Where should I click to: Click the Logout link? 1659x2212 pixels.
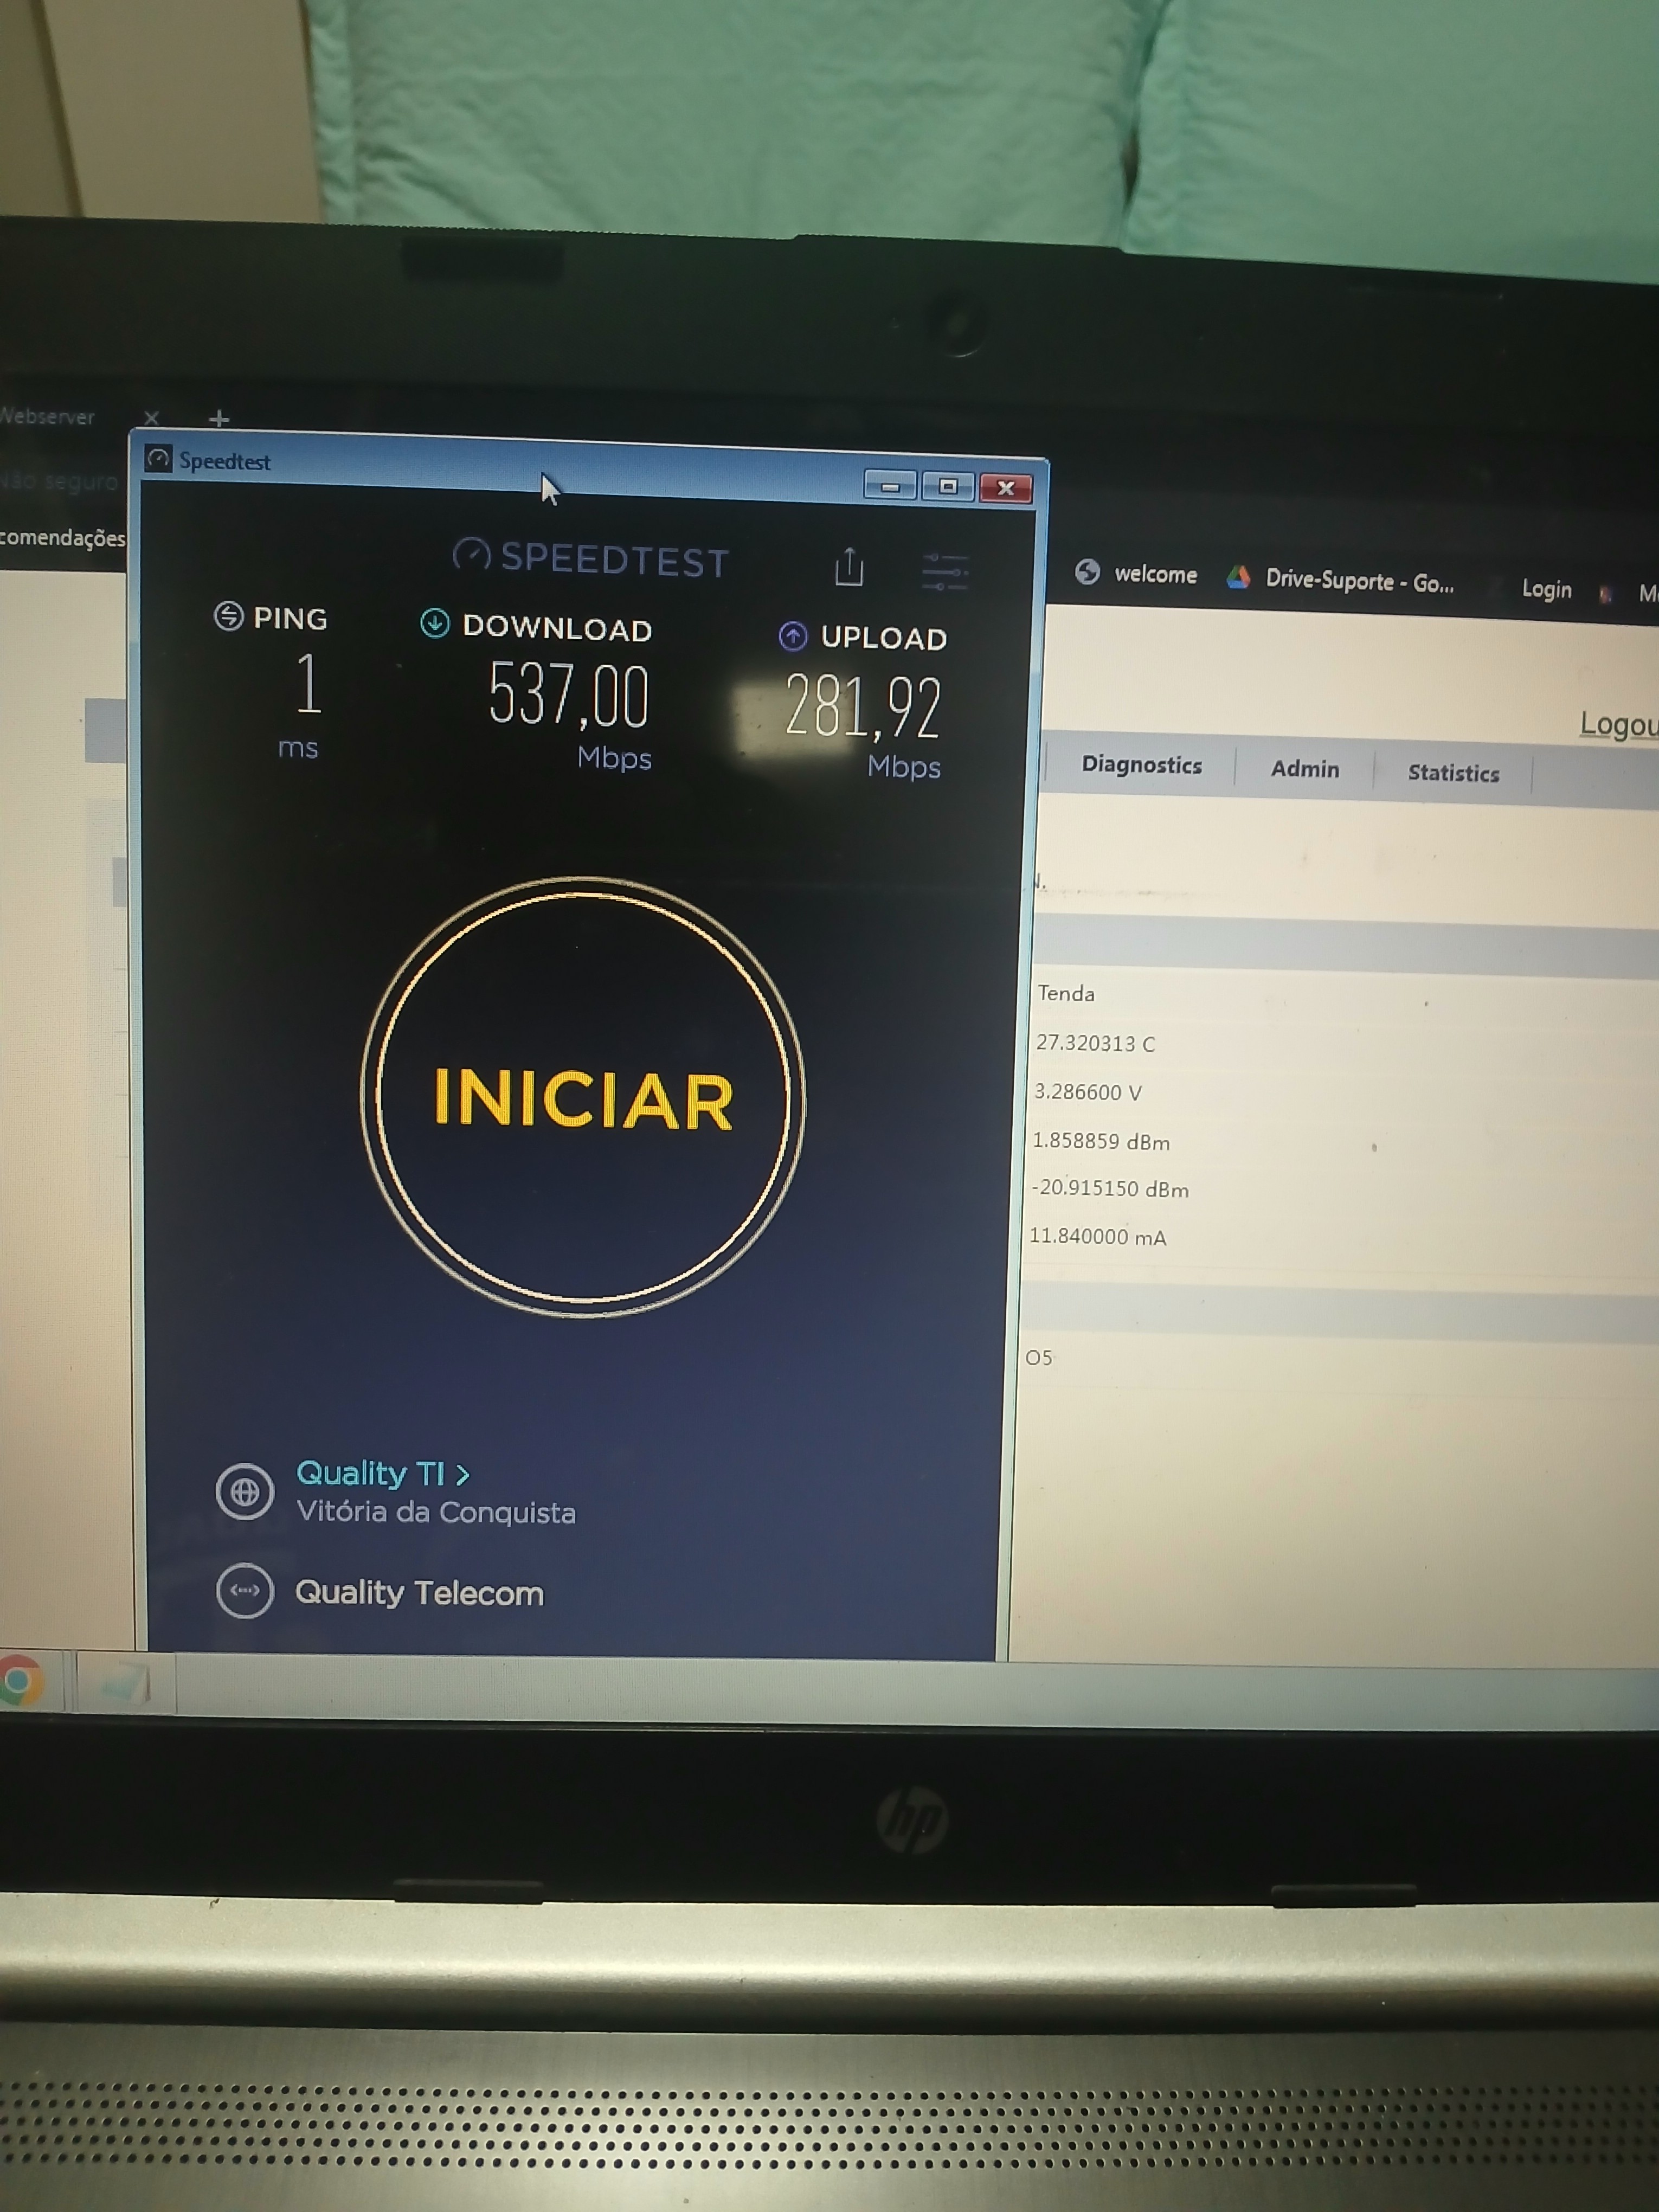point(1618,723)
